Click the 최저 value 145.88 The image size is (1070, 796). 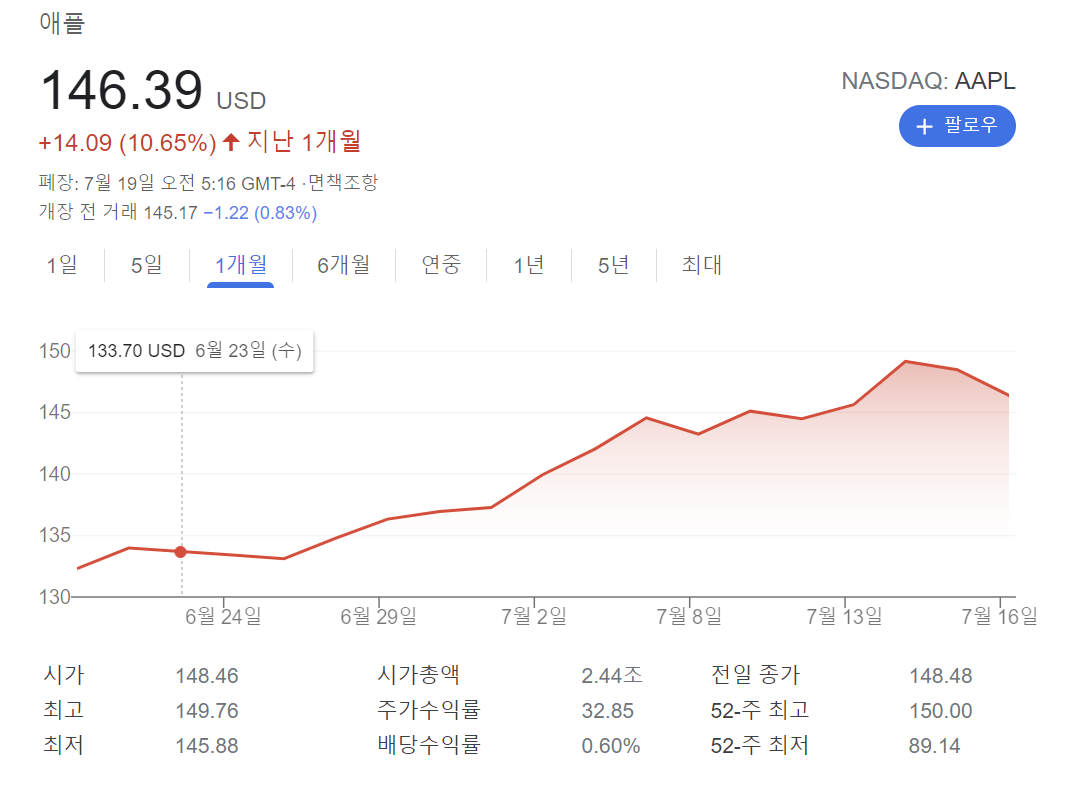tap(207, 745)
